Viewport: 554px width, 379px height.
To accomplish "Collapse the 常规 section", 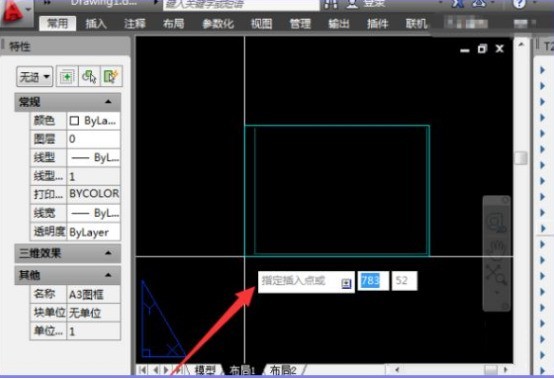I will (x=108, y=102).
